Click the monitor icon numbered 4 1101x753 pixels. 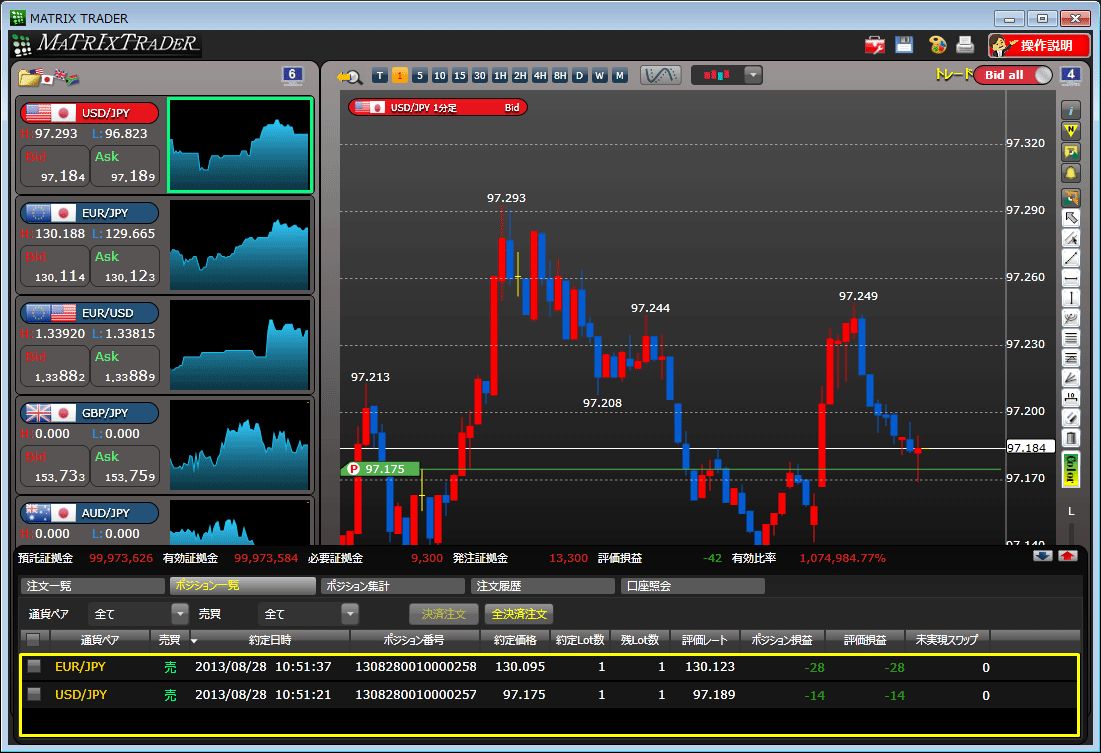tap(1070, 75)
